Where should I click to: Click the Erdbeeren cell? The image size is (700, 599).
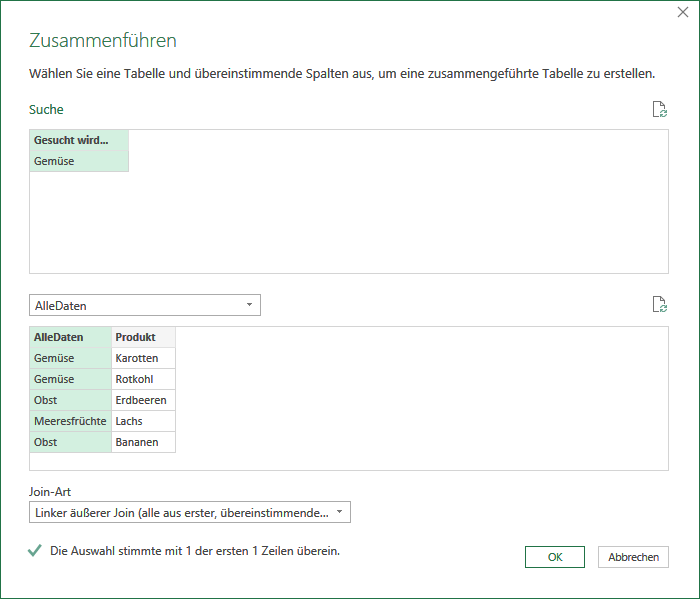(143, 400)
